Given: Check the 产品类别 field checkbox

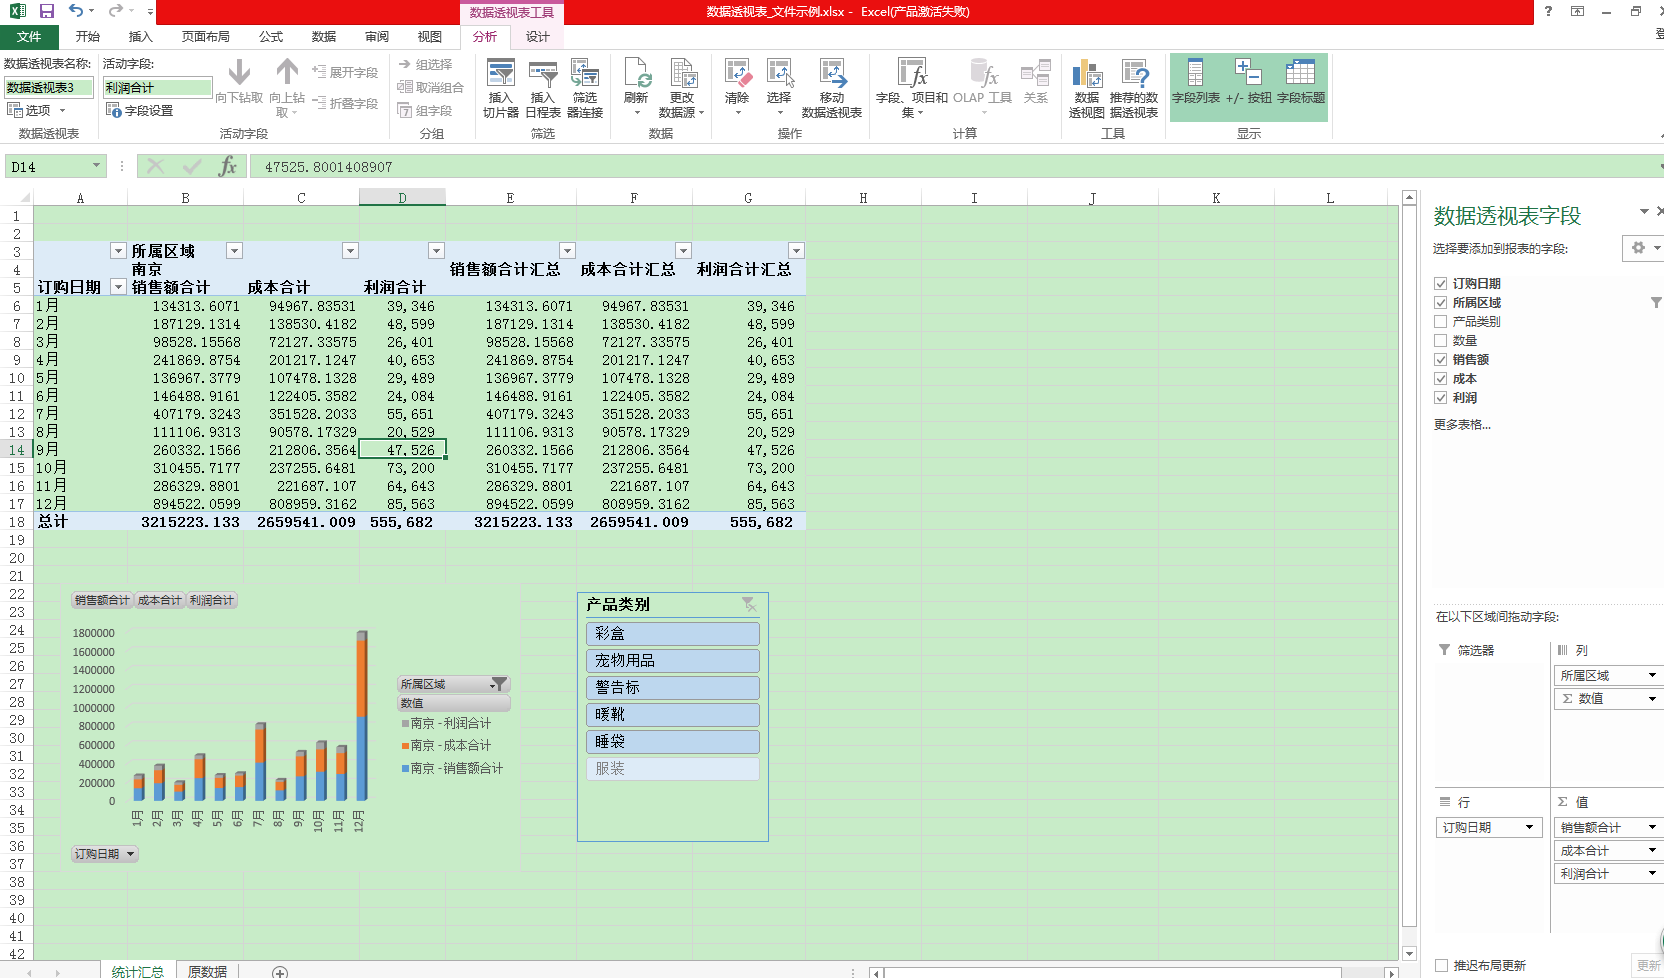Looking at the screenshot, I should pos(1441,322).
